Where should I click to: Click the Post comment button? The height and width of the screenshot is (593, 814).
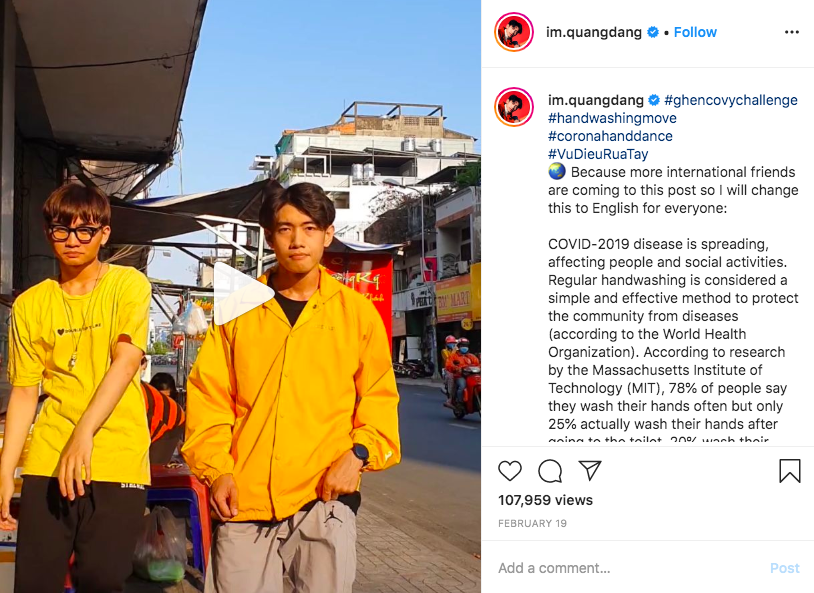[784, 568]
